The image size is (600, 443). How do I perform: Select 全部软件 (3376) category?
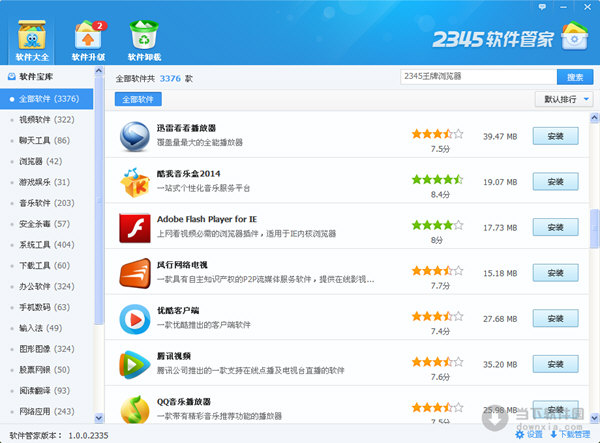(x=46, y=99)
